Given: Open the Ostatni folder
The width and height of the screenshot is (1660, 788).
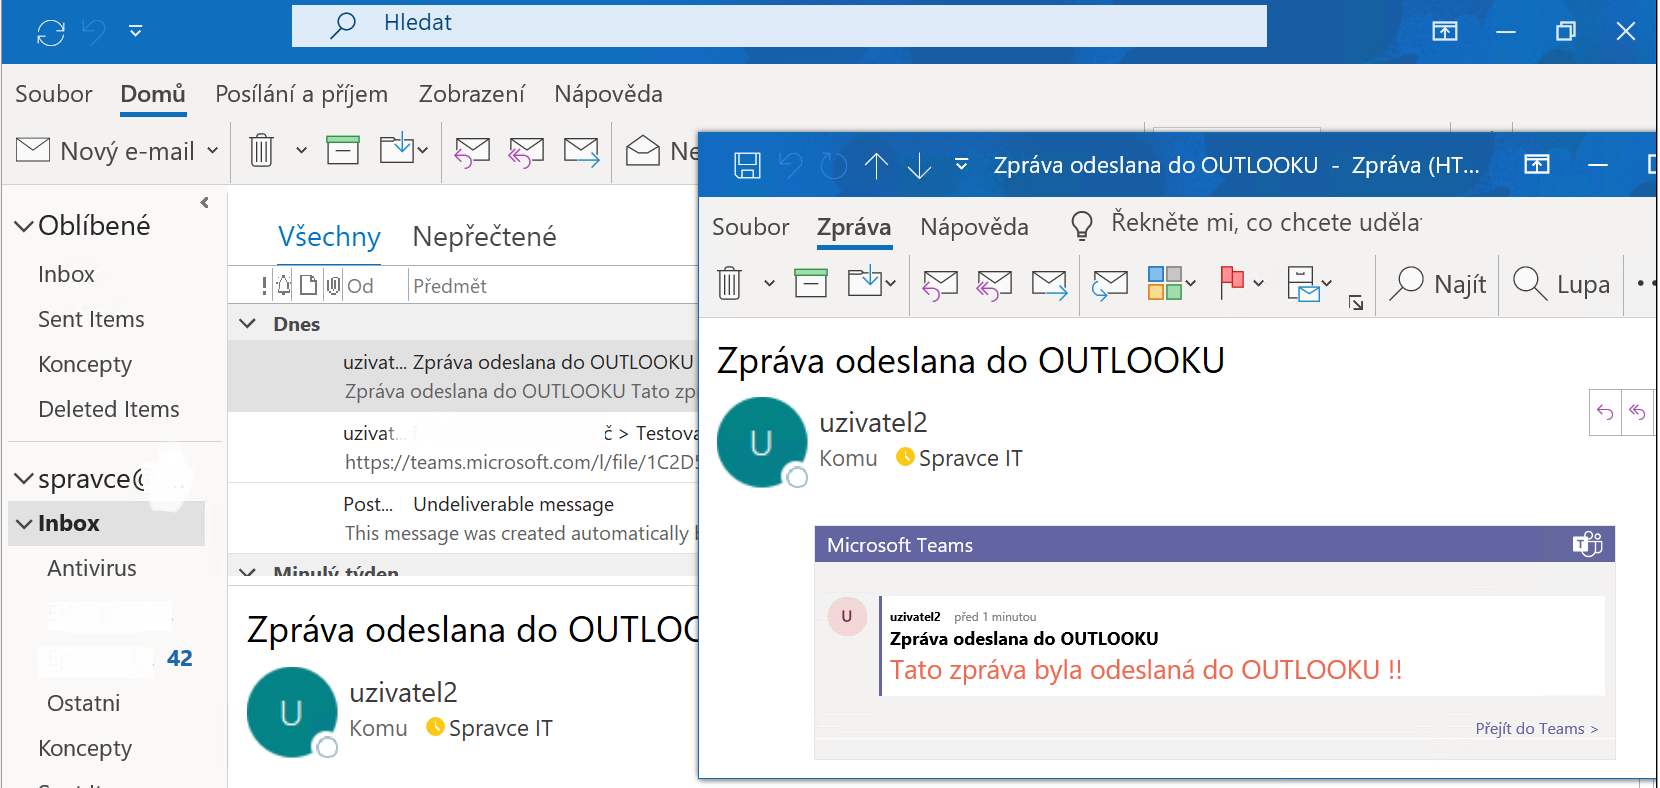Looking at the screenshot, I should click(x=84, y=703).
